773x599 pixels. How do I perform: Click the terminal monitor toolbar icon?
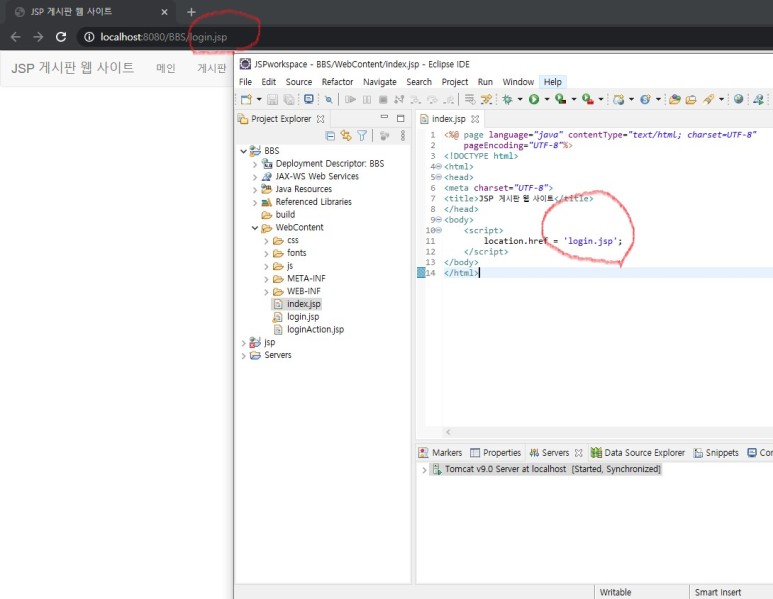(309, 99)
